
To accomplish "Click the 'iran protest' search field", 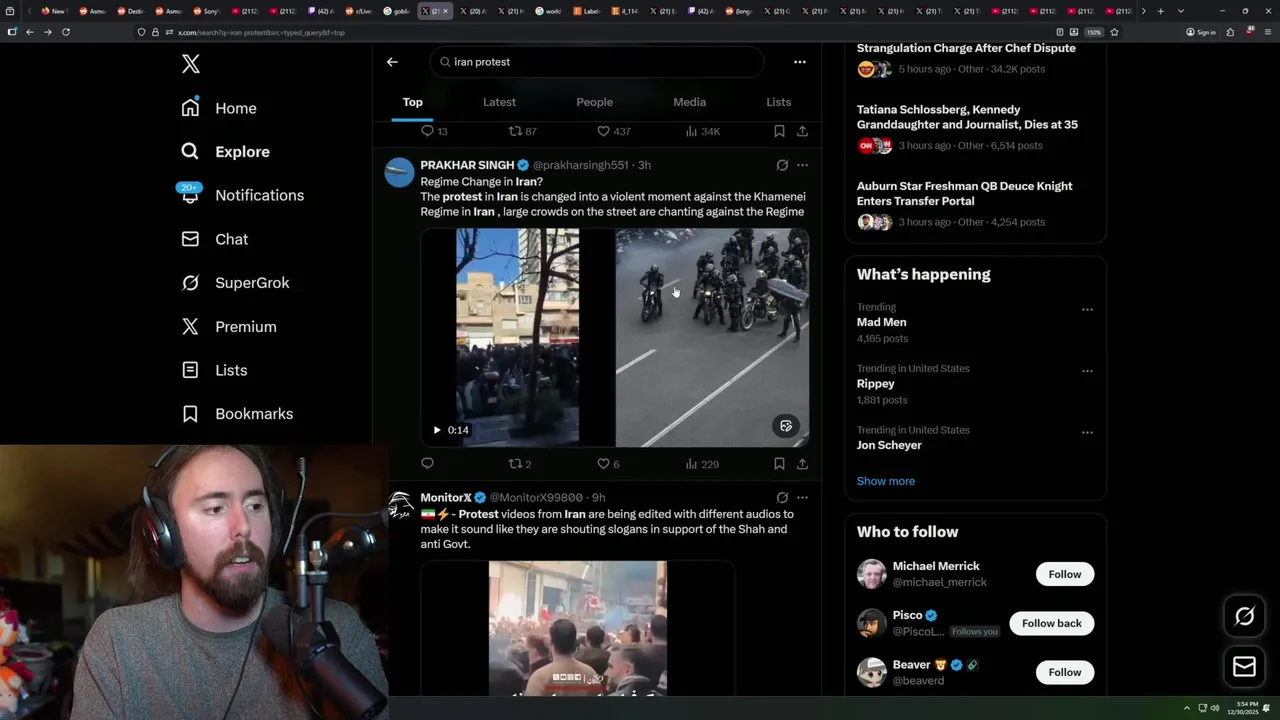I will tap(597, 62).
